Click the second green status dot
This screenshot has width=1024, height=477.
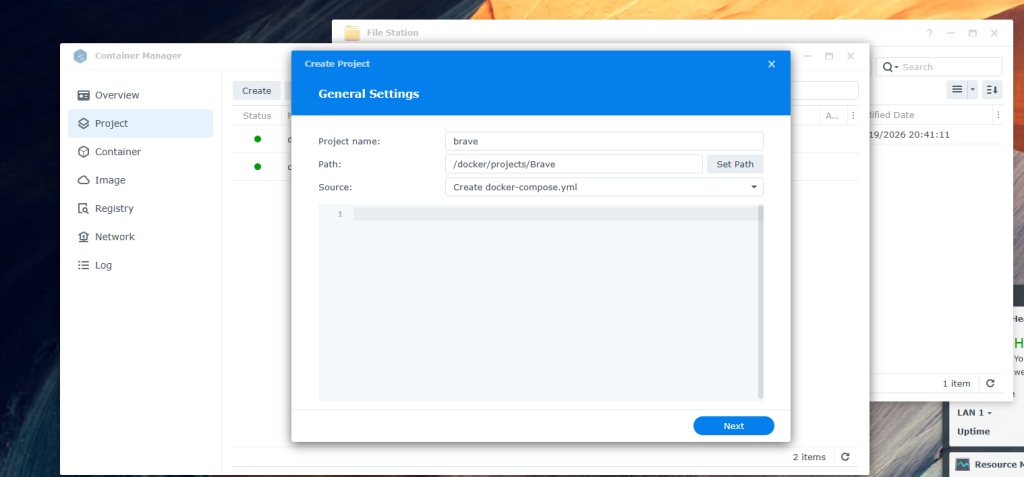click(x=257, y=167)
